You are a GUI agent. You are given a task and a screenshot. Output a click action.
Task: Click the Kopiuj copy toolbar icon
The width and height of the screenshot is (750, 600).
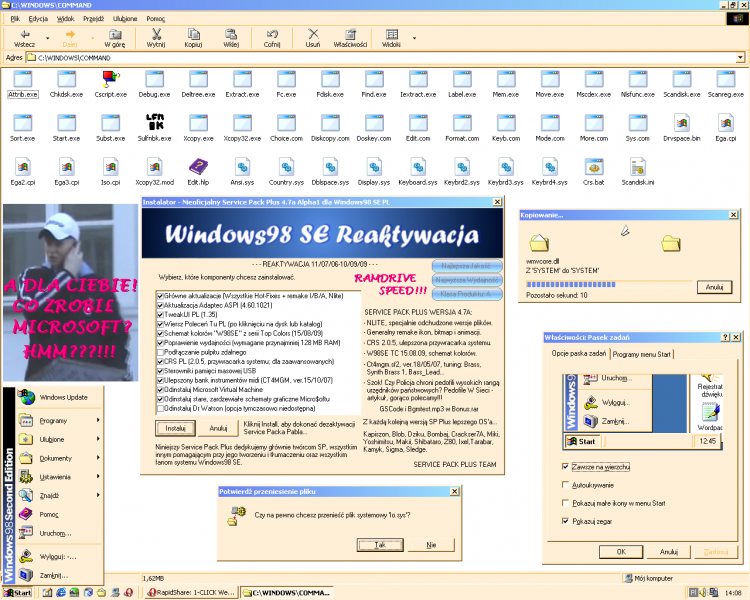(x=193, y=34)
